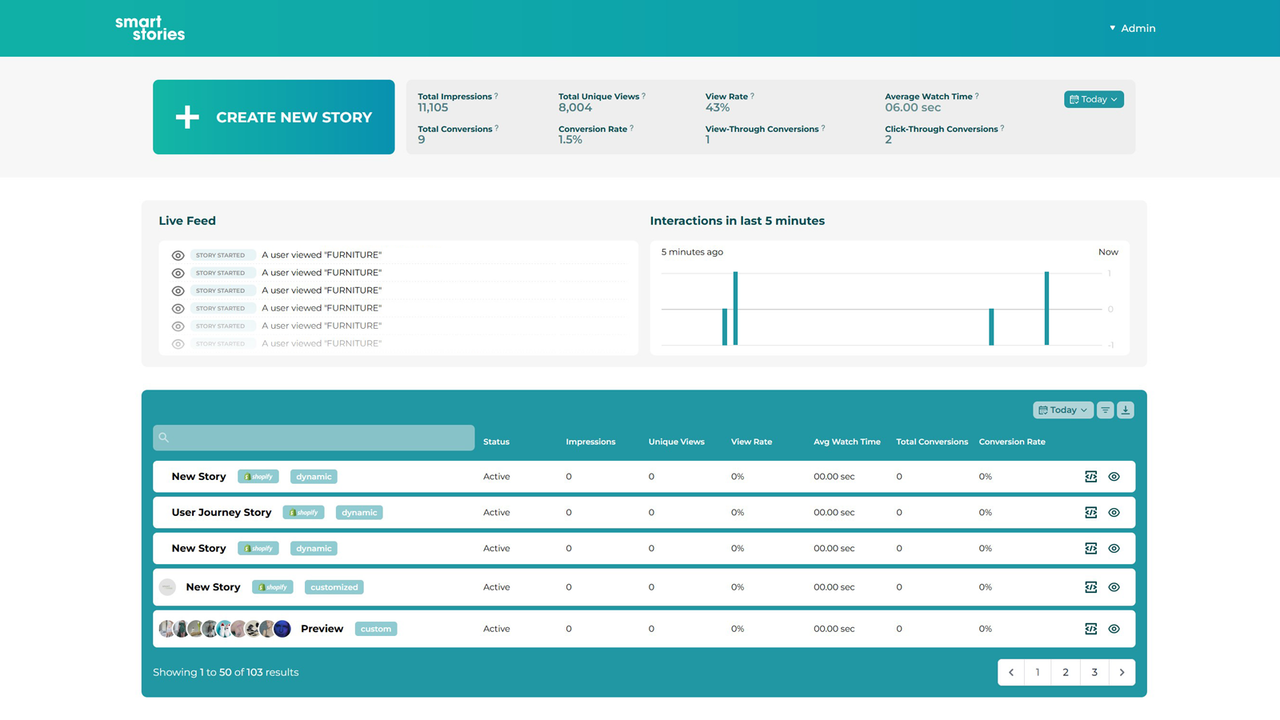Go to page 2 of results
The height and width of the screenshot is (720, 1280).
tap(1065, 672)
